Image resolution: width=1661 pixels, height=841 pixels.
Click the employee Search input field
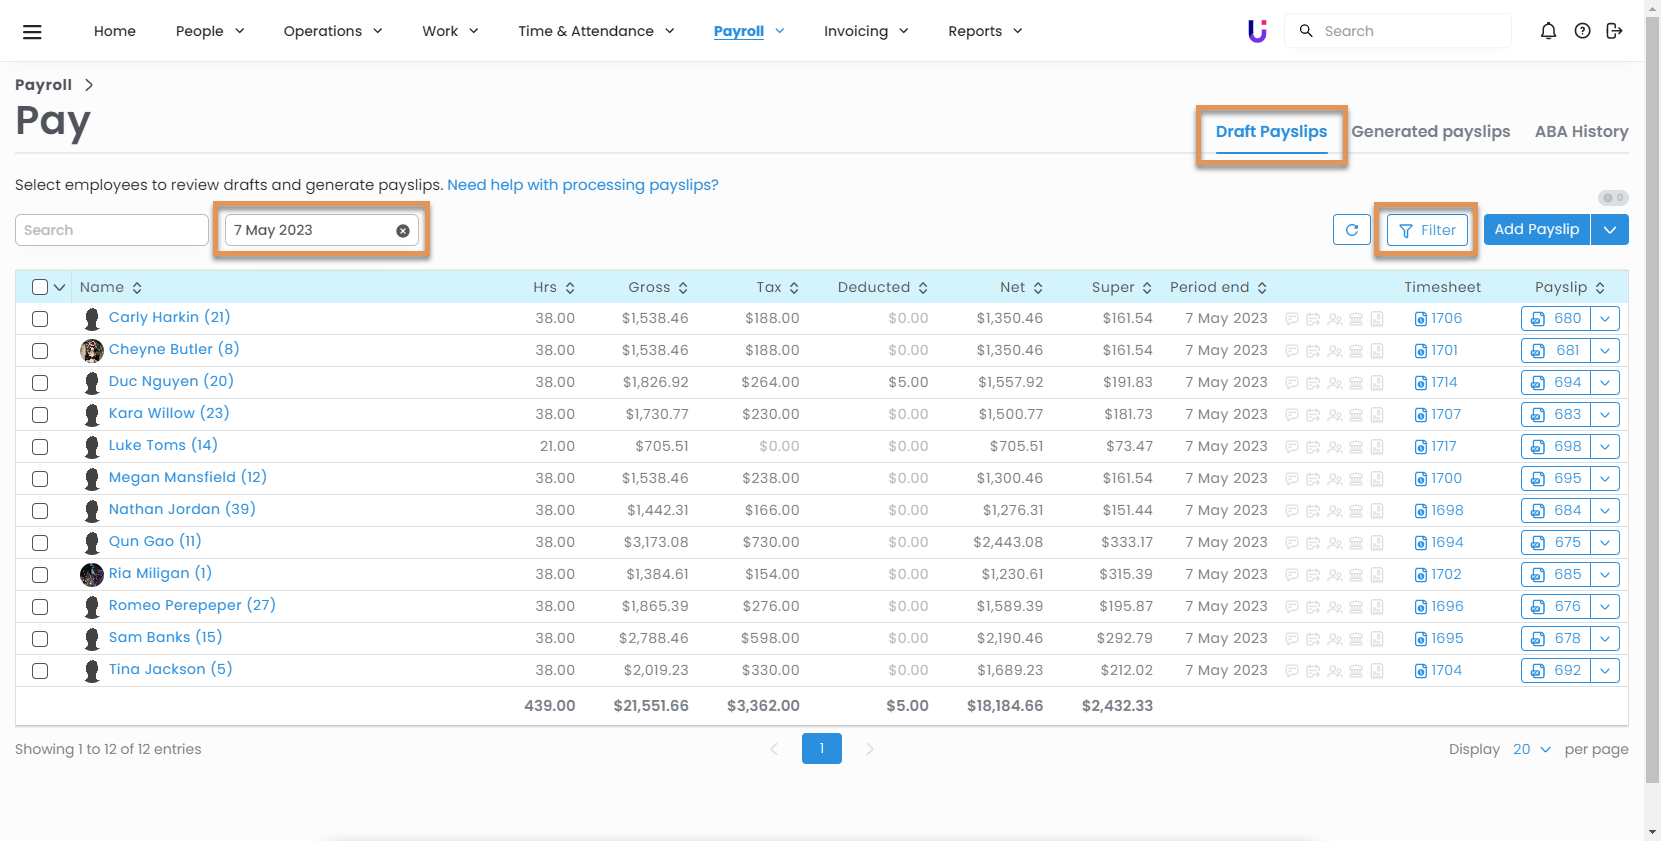pyautogui.click(x=111, y=230)
